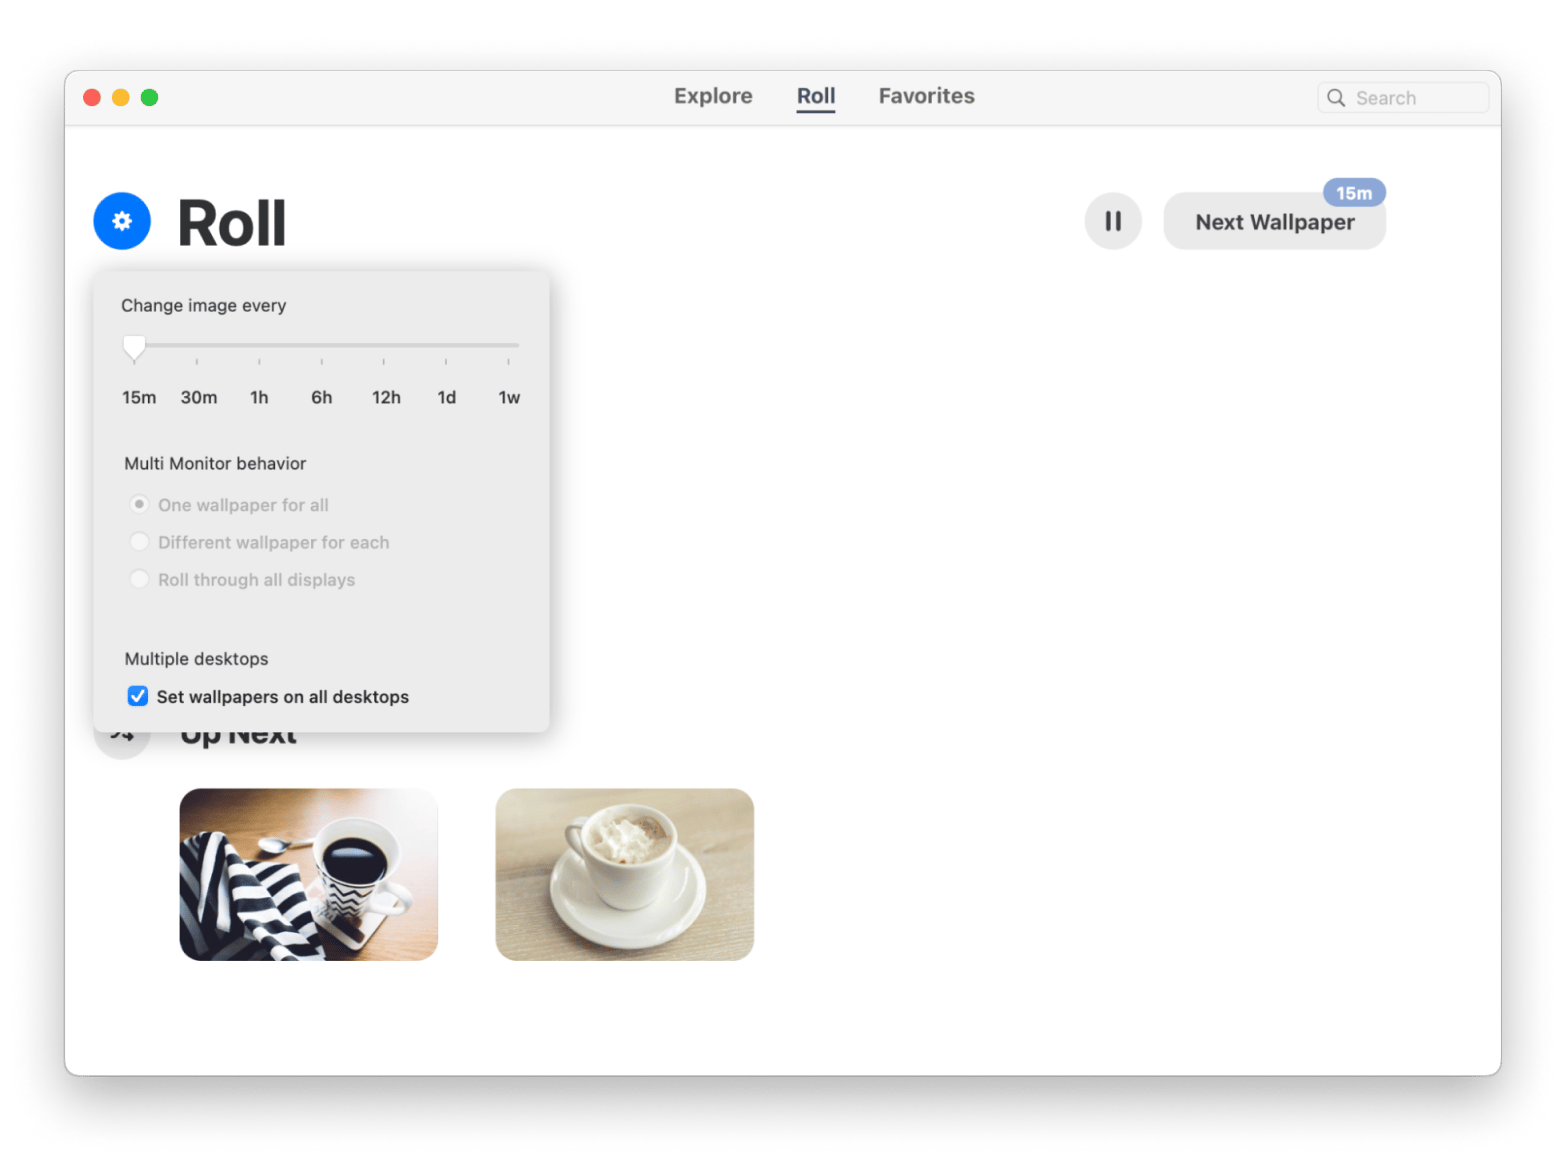Close the window with the red button
This screenshot has width=1560, height=1170.
coord(92,97)
